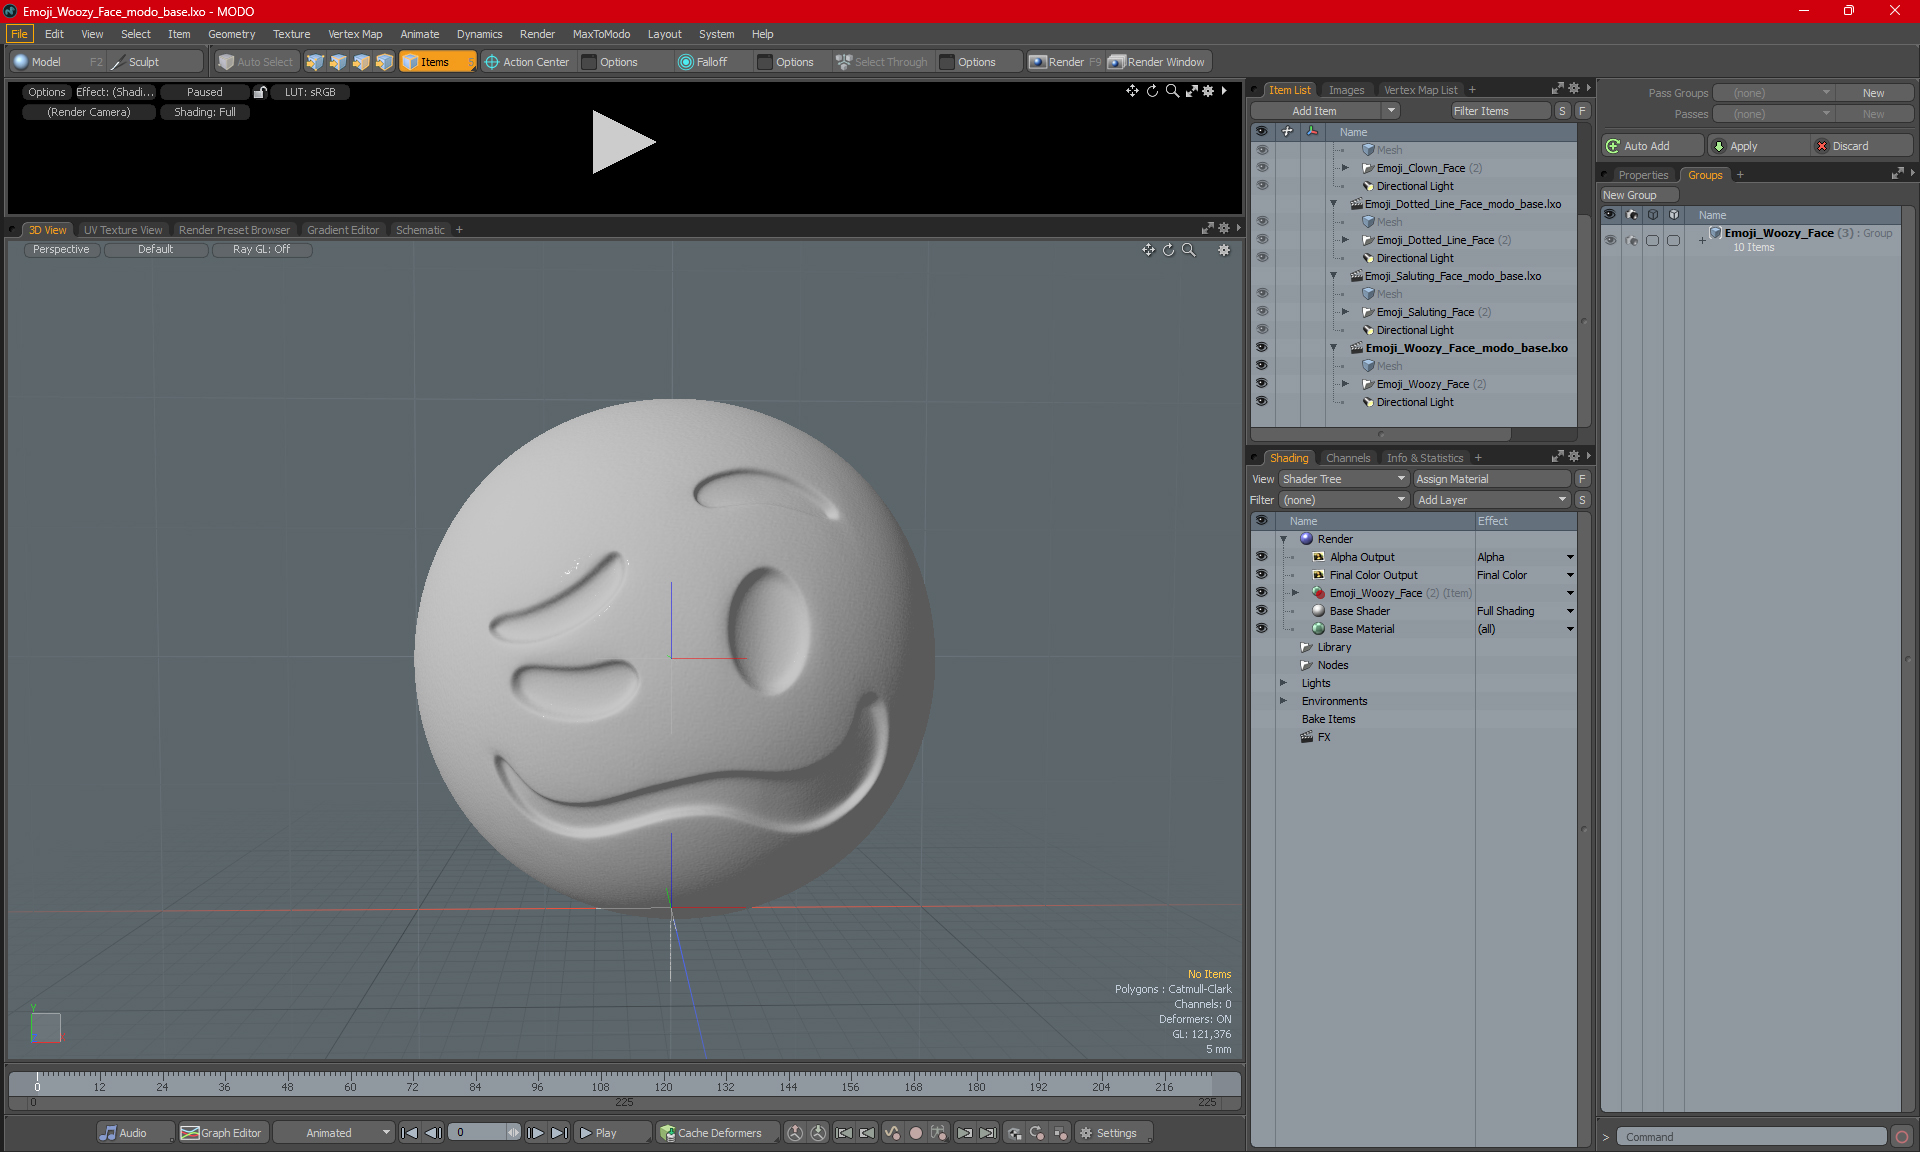Toggle visibility of Emoji_Woozy_Face item in Item List
Screen dimensions: 1920x1152
click(x=1261, y=384)
